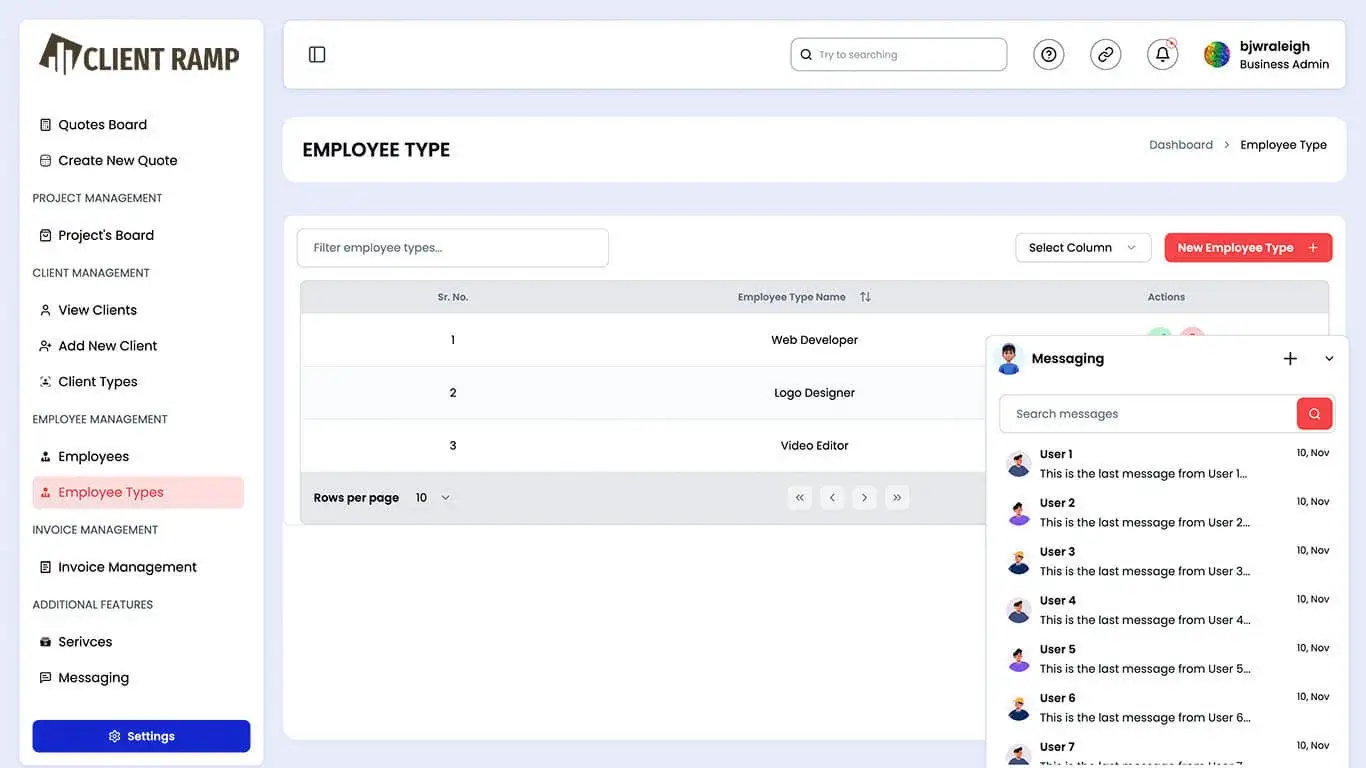This screenshot has height=768, width=1366.
Task: Start new message with plus icon
Action: (x=1290, y=359)
